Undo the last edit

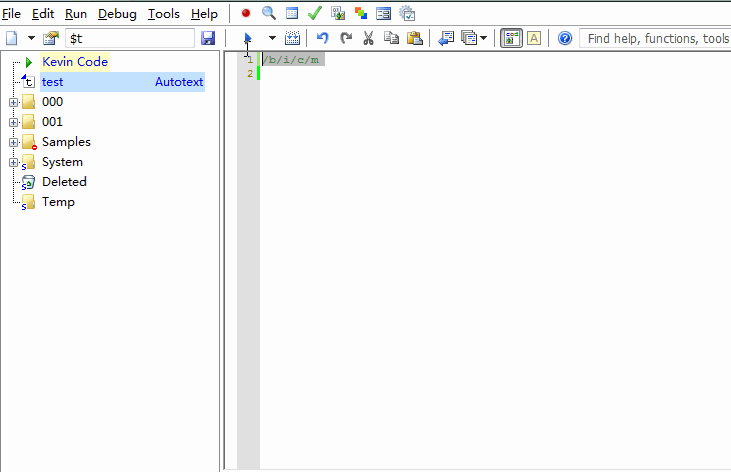pos(322,38)
